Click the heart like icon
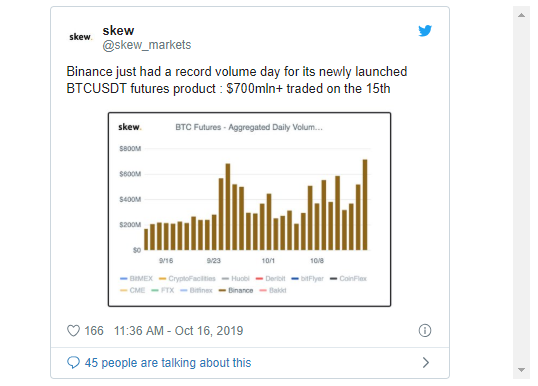 click(x=73, y=331)
